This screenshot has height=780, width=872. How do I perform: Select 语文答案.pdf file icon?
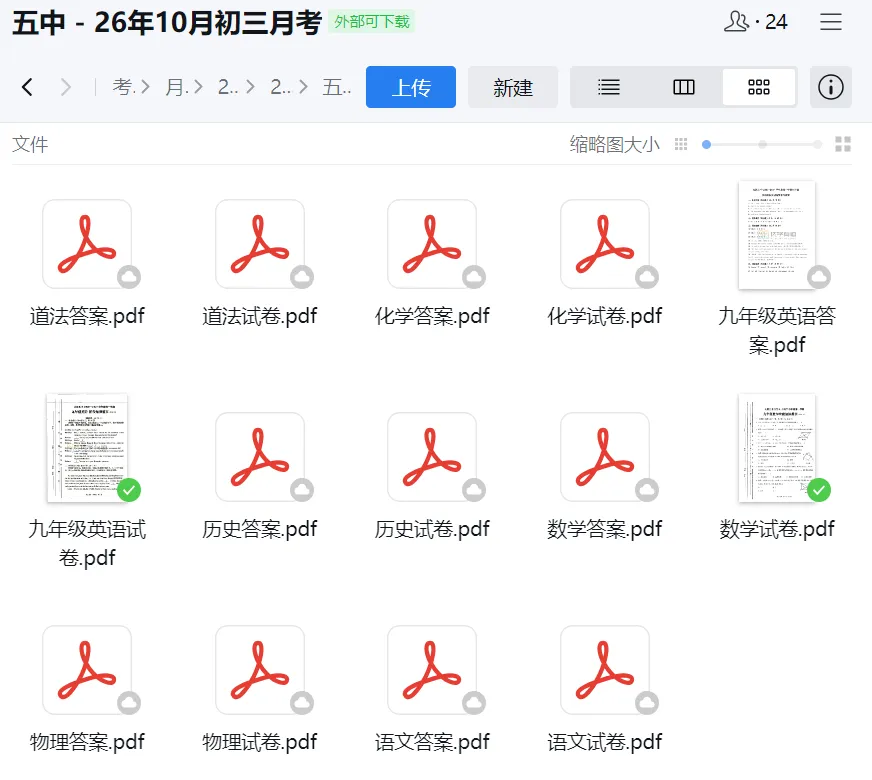point(432,670)
